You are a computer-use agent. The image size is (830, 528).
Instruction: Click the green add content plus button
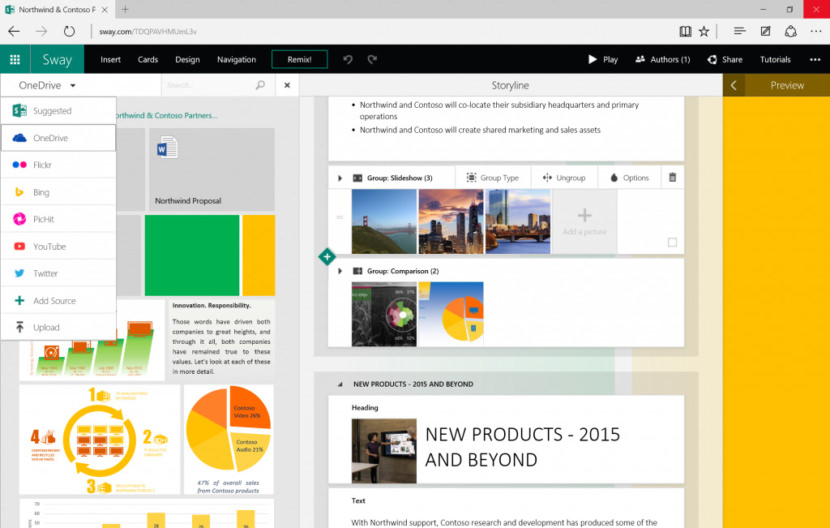click(x=327, y=257)
